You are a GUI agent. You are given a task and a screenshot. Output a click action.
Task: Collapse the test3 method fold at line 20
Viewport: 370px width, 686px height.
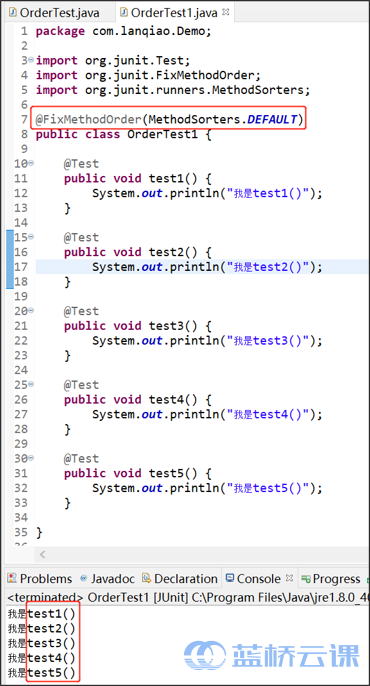pos(31,311)
